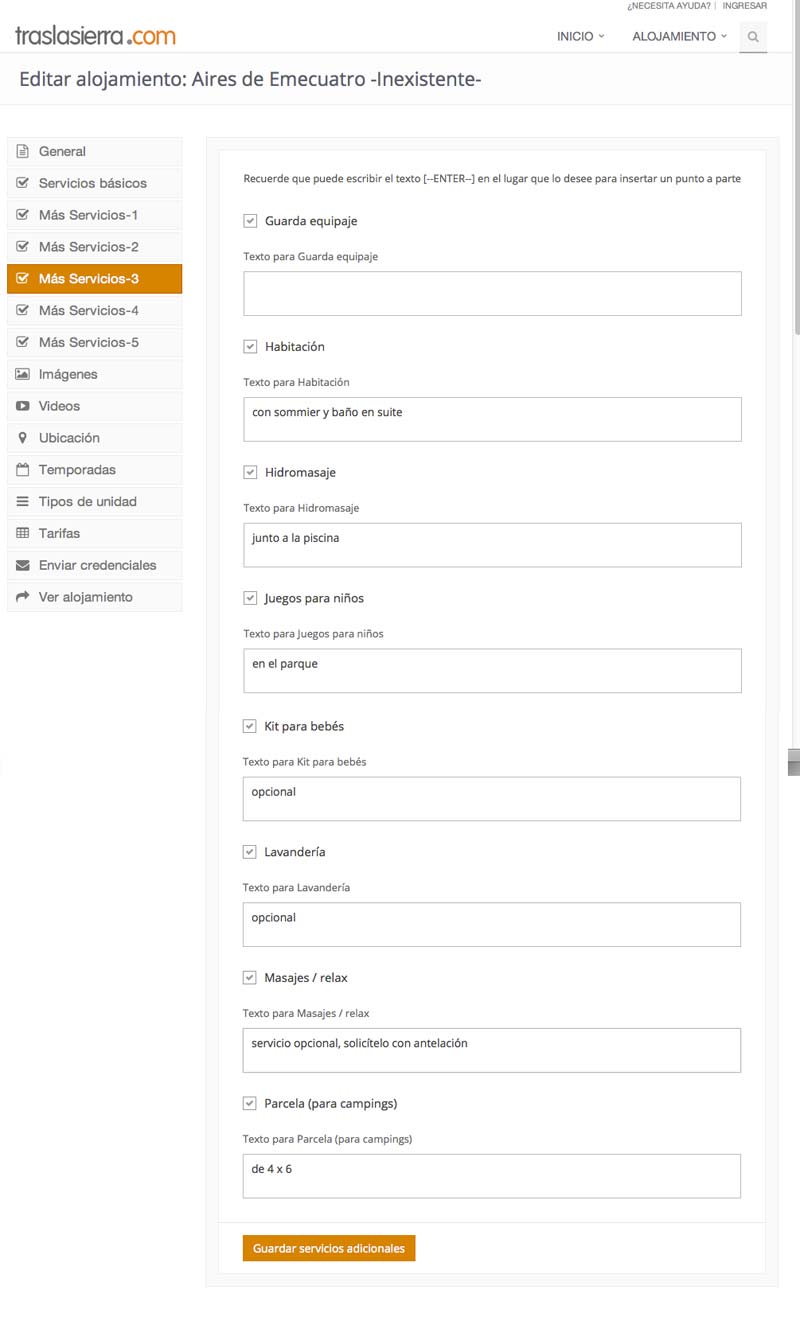Screen dimensions: 800x1317
Task: Click the search magnifier icon in header
Action: (753, 37)
